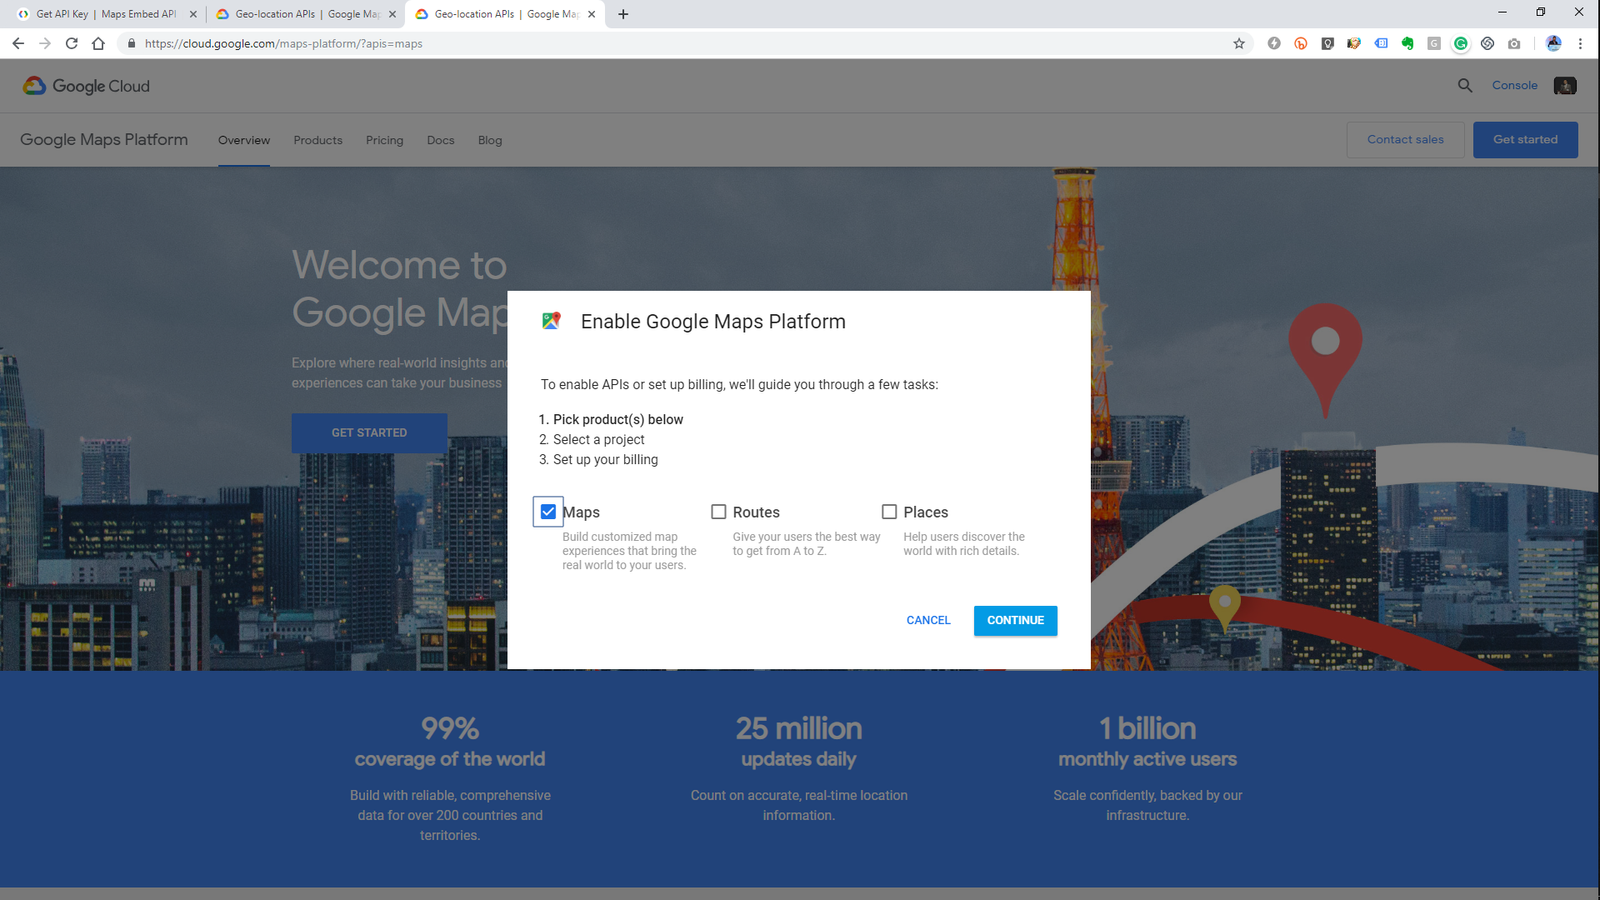
Task: Click the Grammarly extension icon
Action: [x=1461, y=43]
